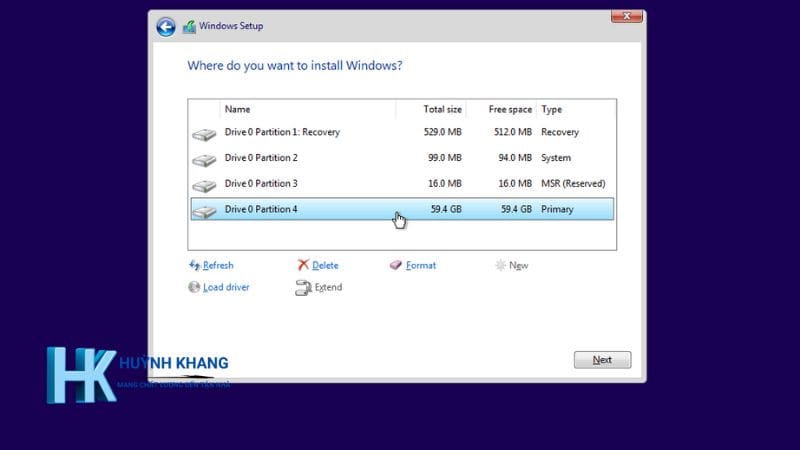Image resolution: width=800 pixels, height=450 pixels.
Task: Click the eraser Format icon
Action: point(395,265)
